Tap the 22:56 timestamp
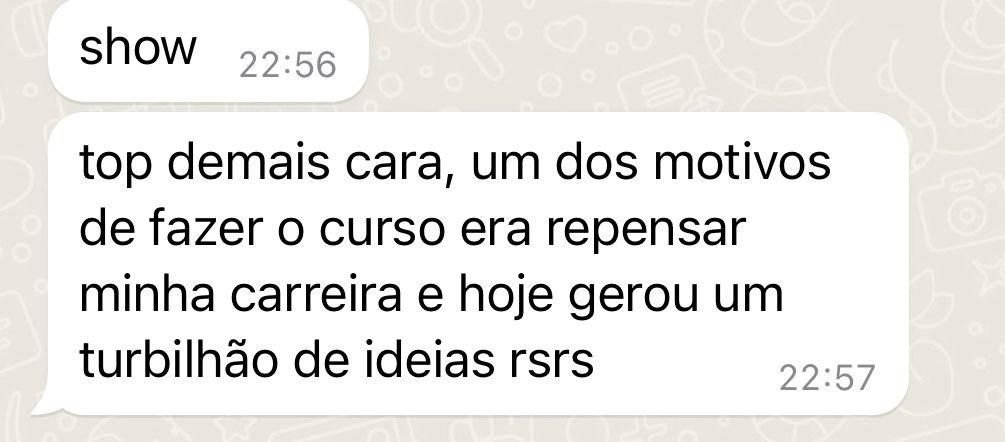1005x442 pixels. tap(288, 65)
